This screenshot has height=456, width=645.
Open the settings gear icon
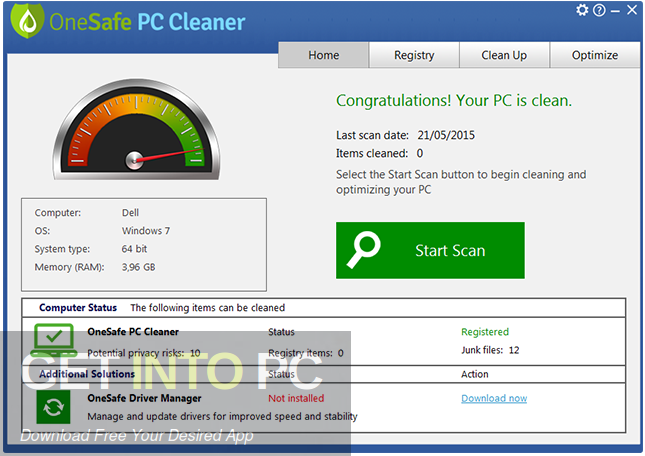tap(582, 10)
